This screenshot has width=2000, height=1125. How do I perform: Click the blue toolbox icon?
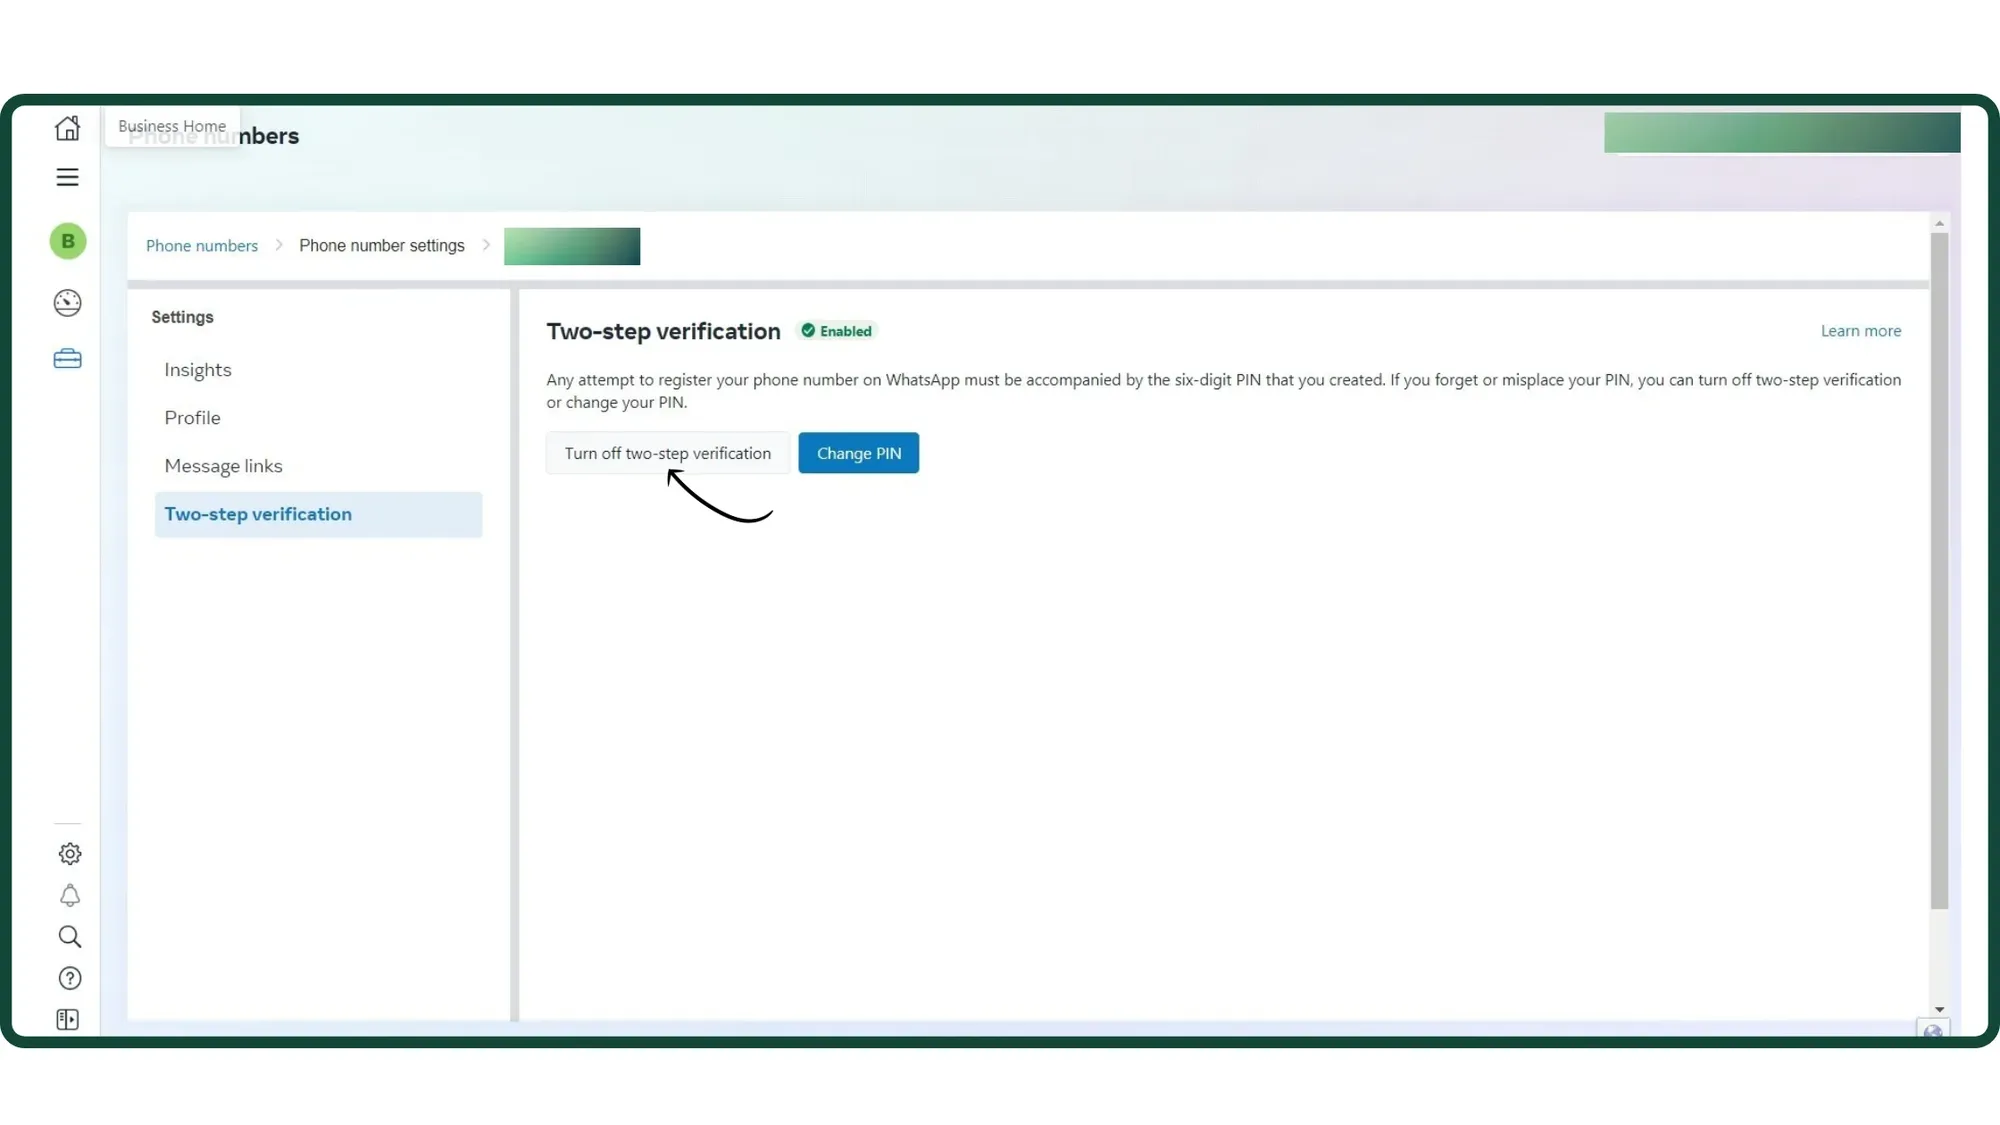tap(67, 358)
